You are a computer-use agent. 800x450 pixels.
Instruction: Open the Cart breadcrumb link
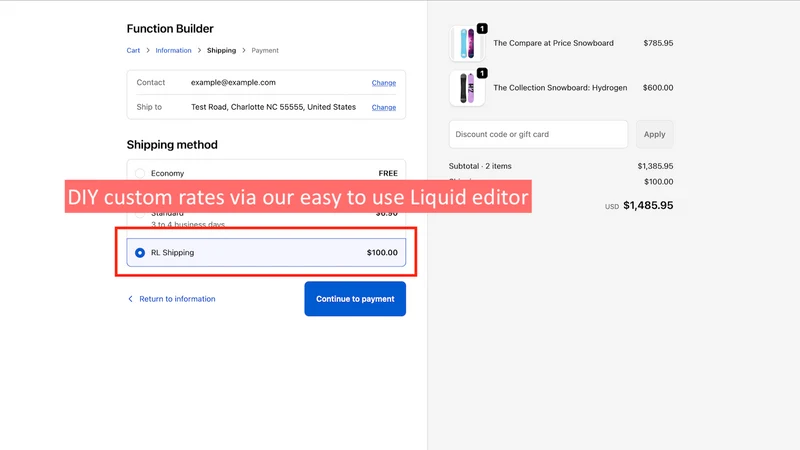[133, 51]
